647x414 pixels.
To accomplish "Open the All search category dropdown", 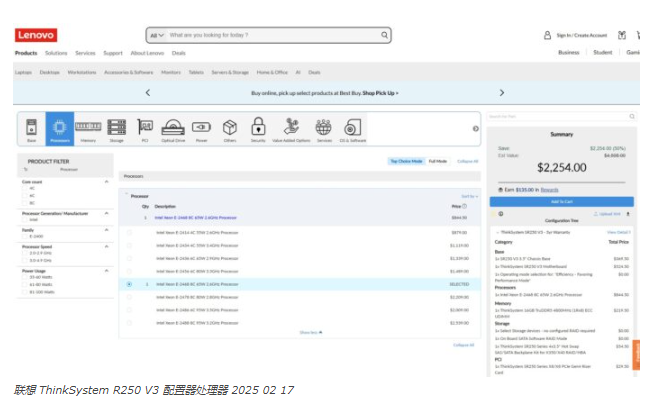I will tap(157, 35).
